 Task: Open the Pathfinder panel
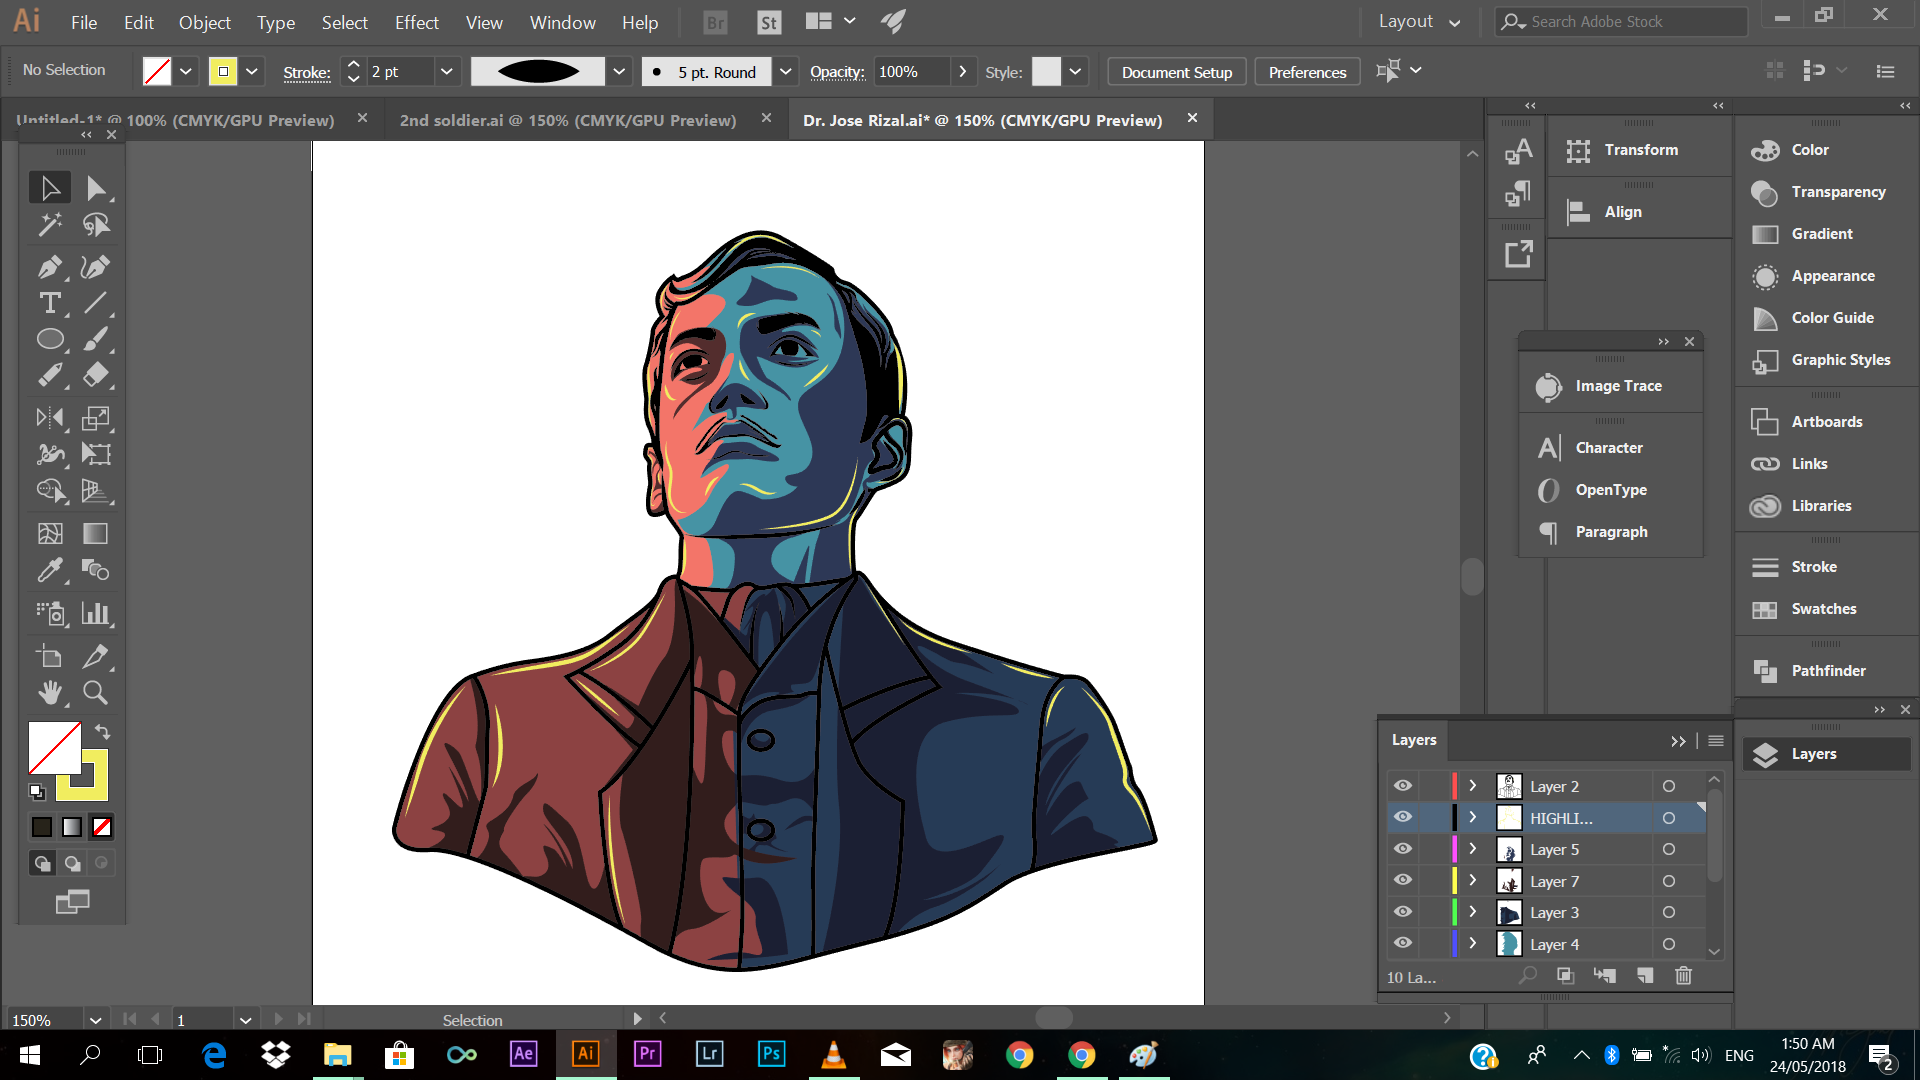(x=1826, y=670)
